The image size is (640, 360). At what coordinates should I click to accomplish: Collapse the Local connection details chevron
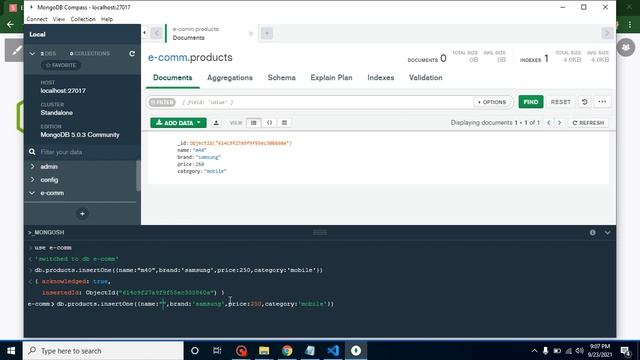coord(32,53)
